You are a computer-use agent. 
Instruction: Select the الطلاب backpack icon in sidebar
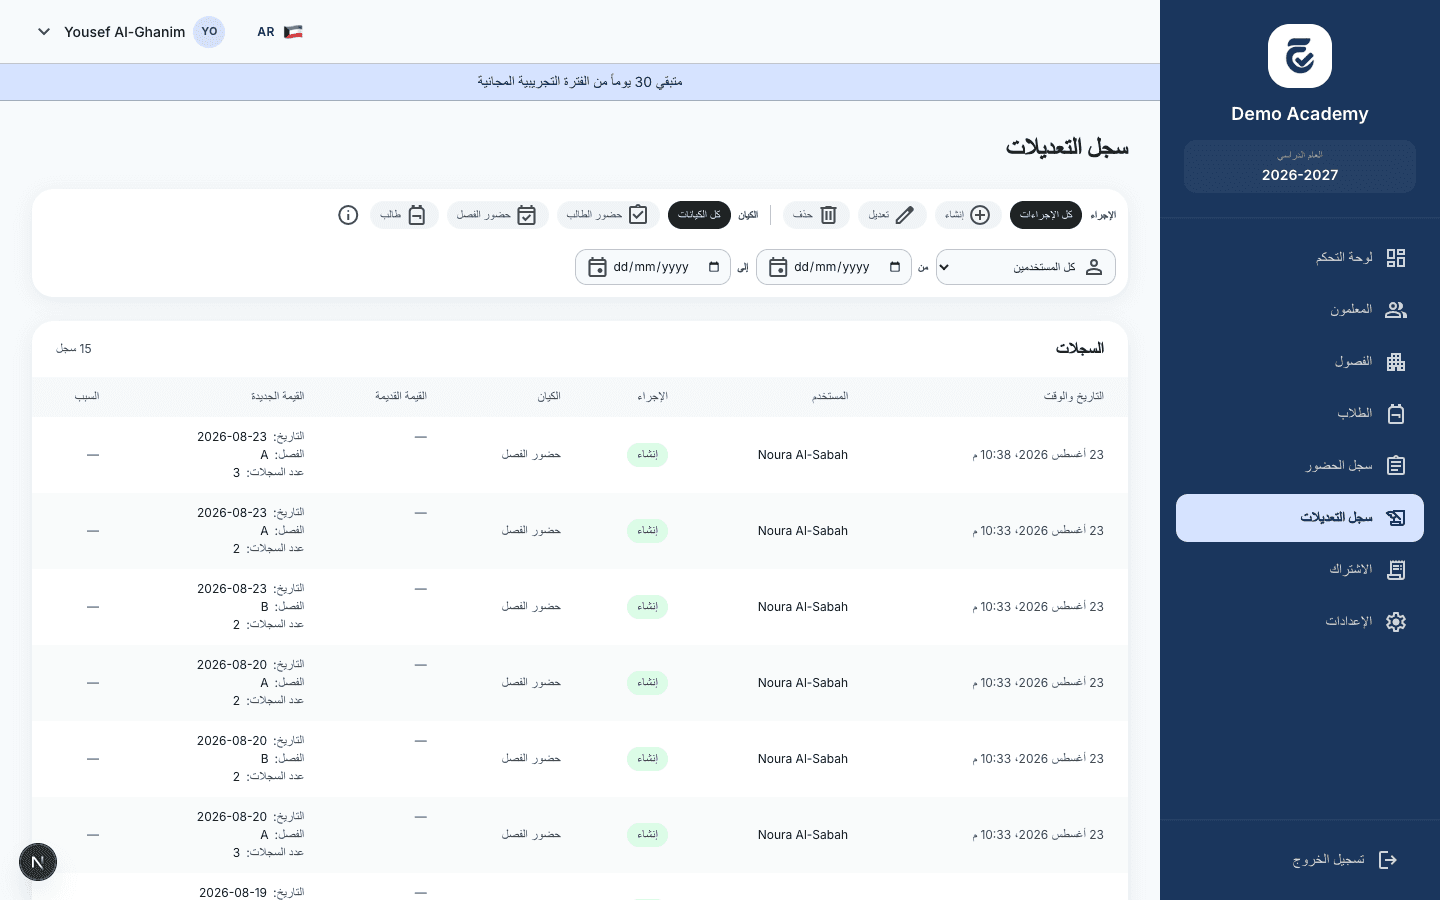coord(1396,414)
